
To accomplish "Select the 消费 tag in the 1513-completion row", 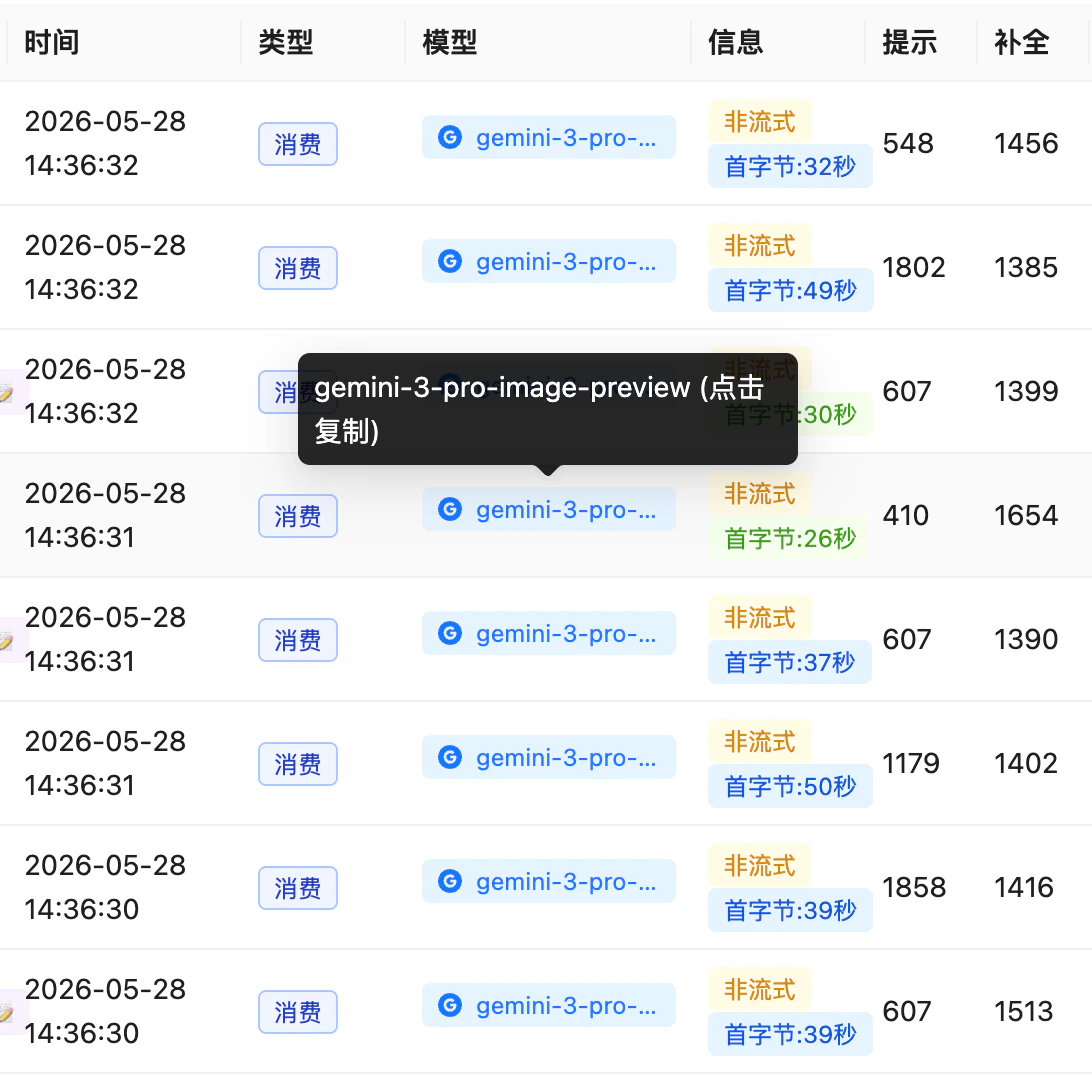I will pos(298,1012).
